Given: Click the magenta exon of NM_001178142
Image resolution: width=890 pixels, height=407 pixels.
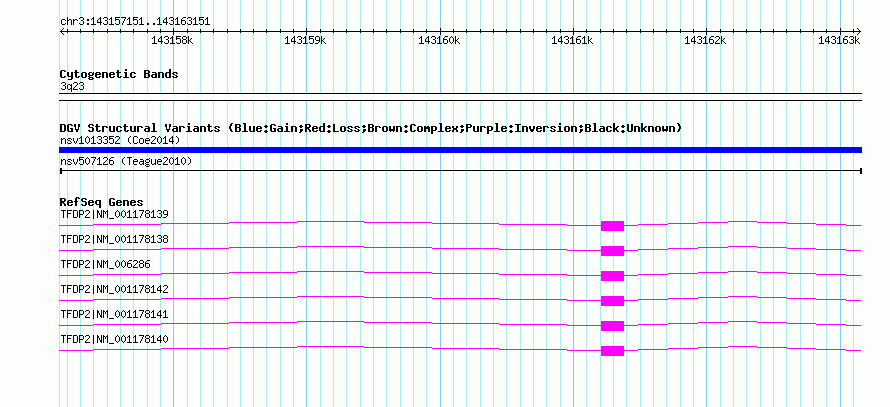Looking at the screenshot, I should [x=612, y=301].
